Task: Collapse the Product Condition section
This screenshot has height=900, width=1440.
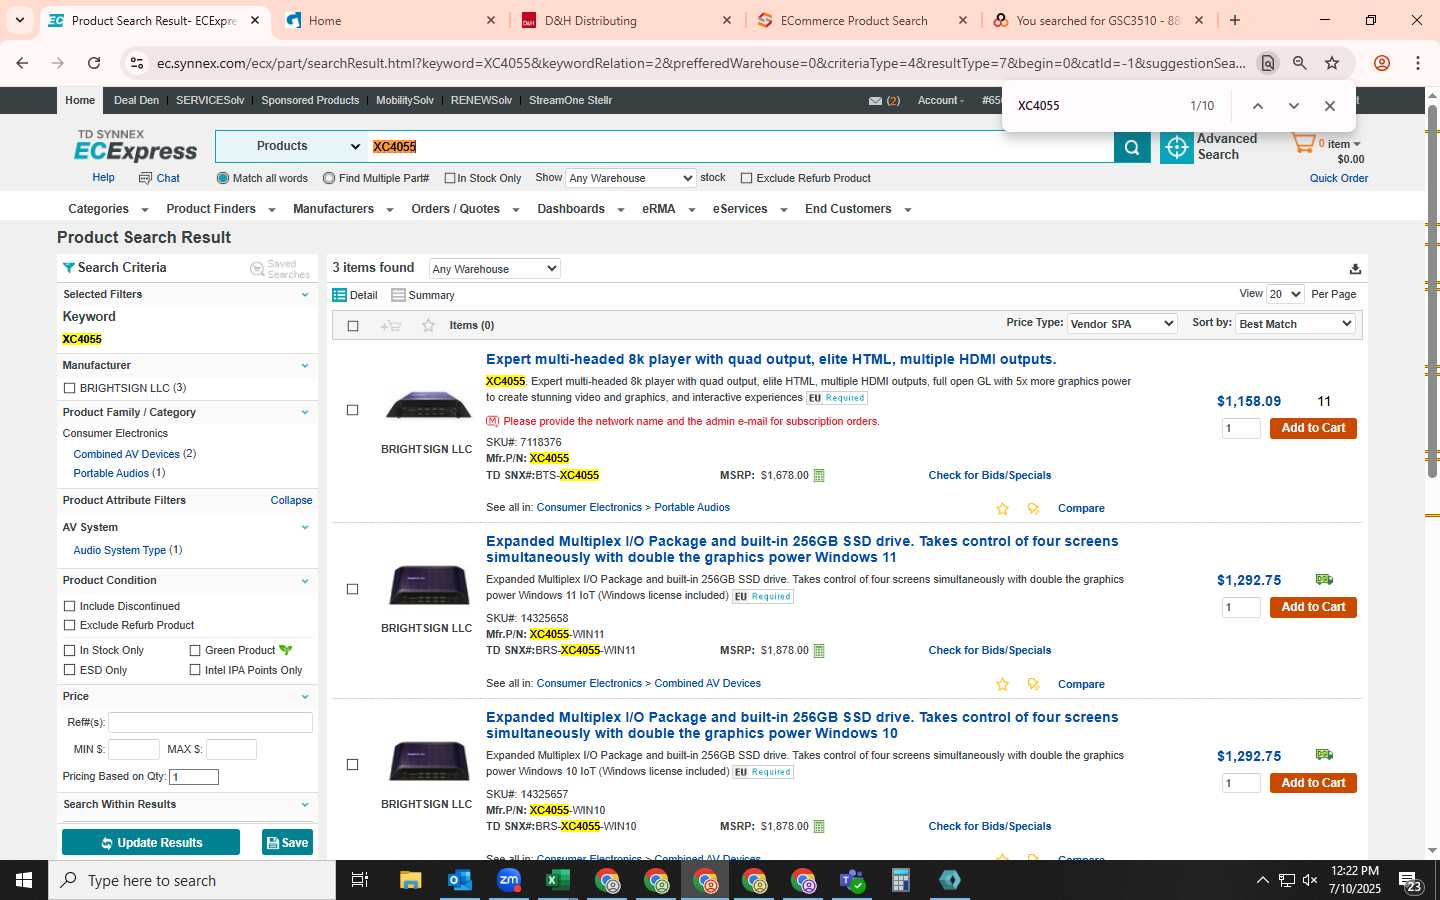Action: 305,581
